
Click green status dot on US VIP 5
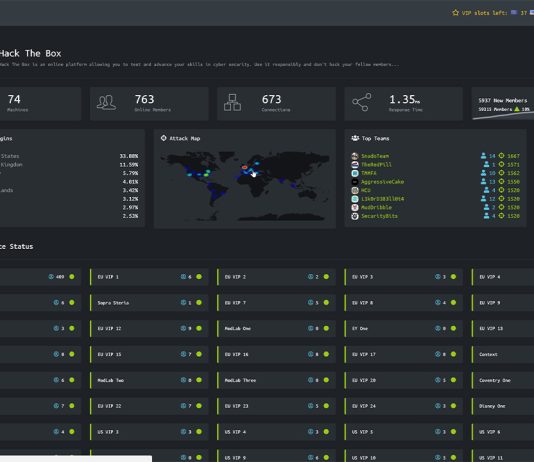453,432
